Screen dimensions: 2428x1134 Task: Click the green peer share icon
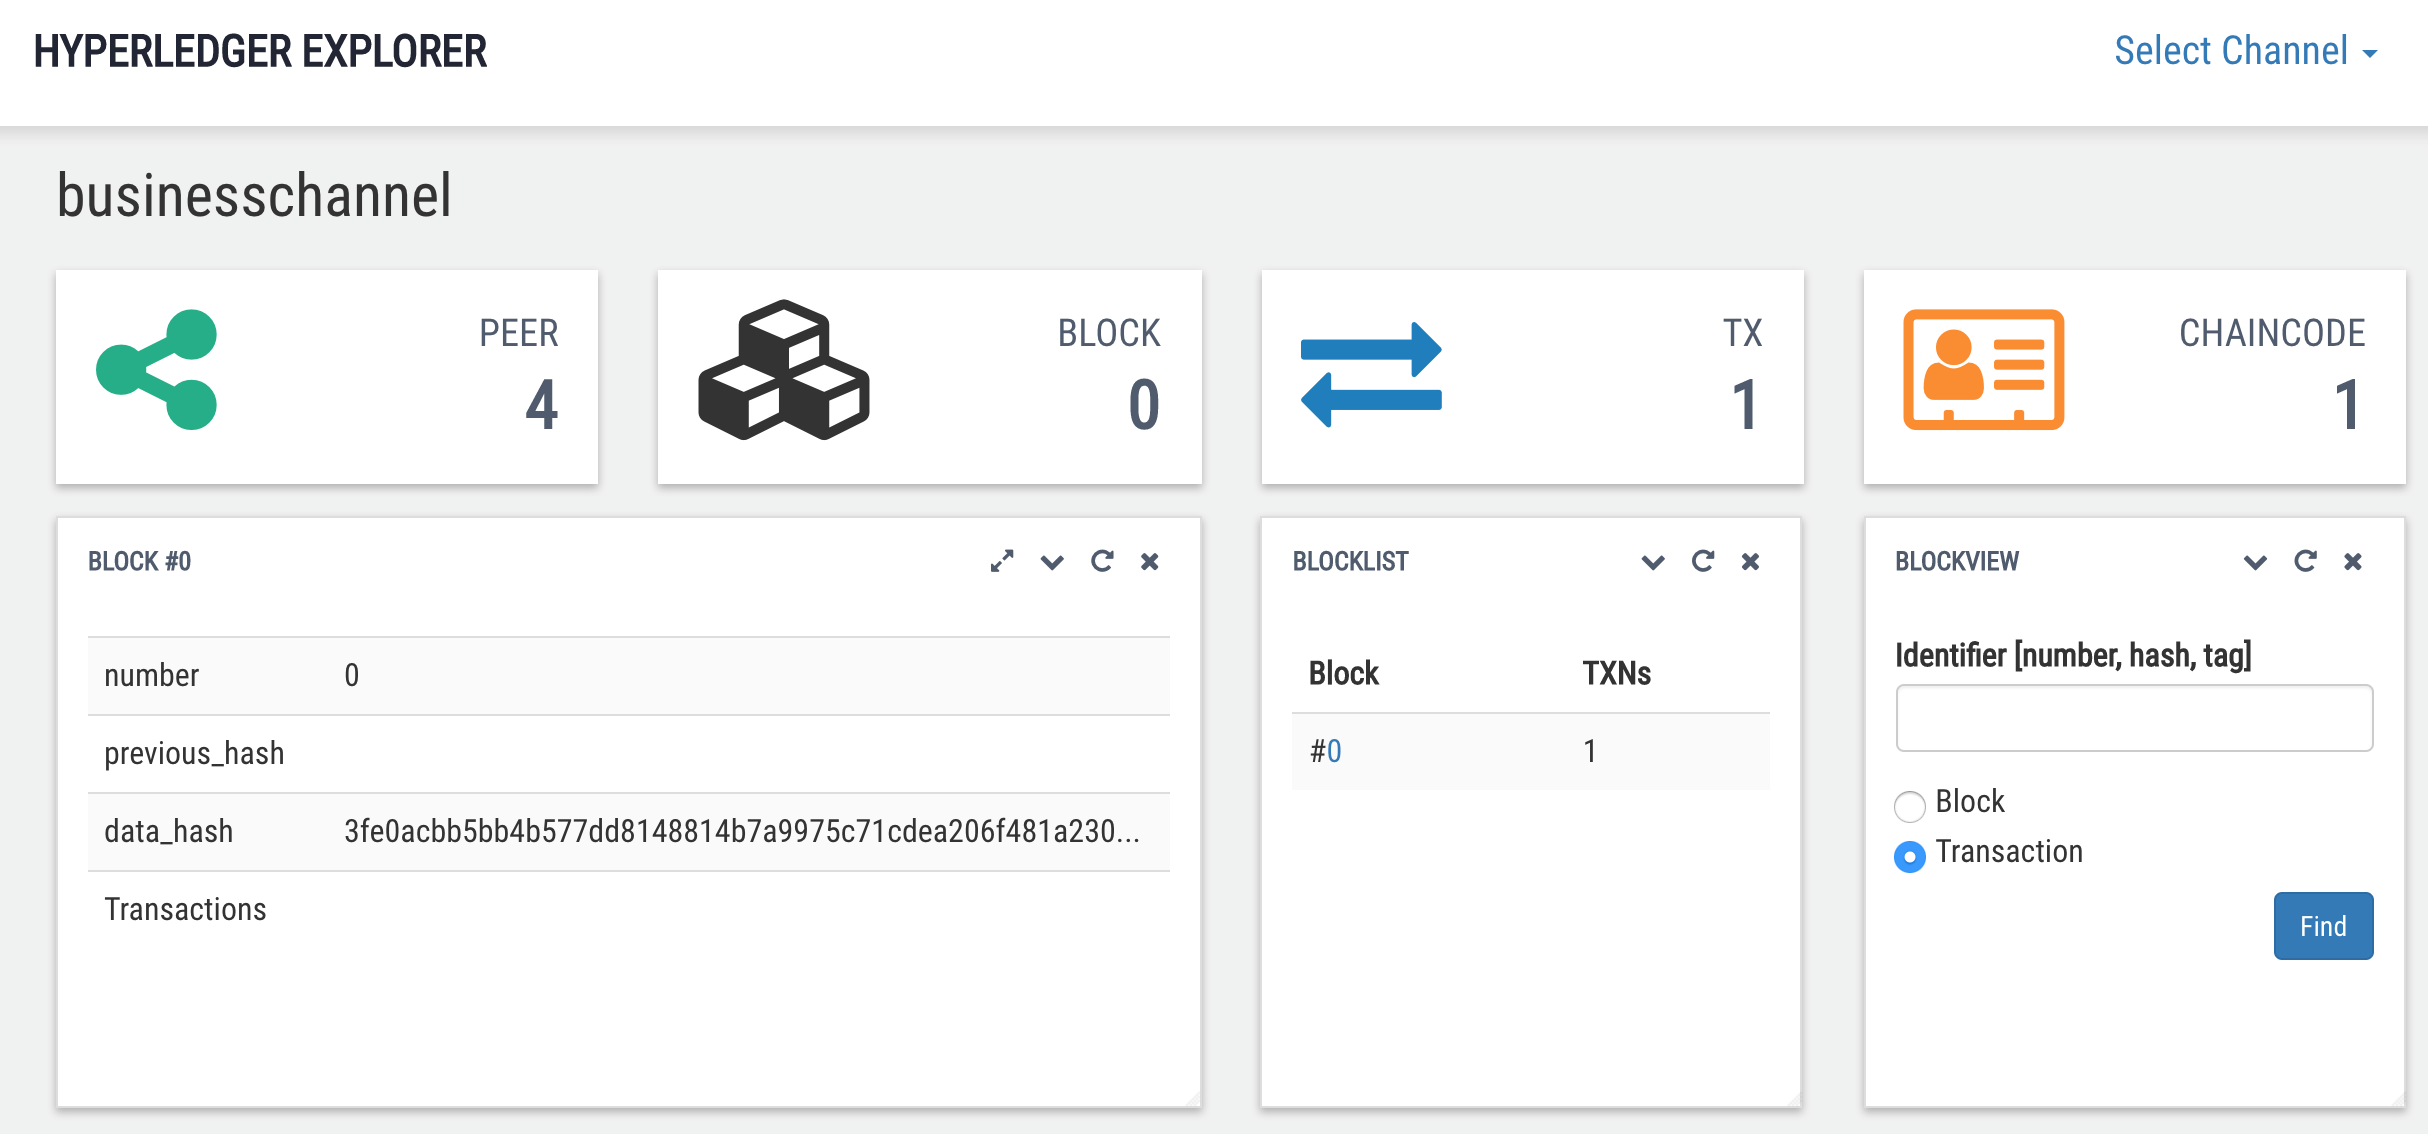tap(157, 369)
